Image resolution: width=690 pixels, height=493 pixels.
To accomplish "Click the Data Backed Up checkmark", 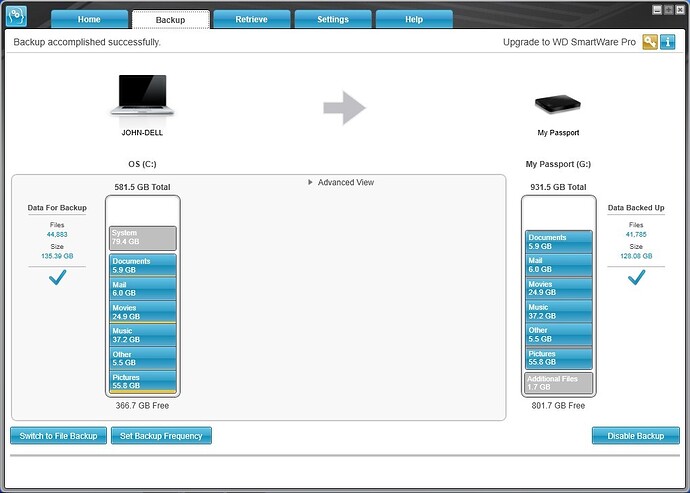I will point(636,277).
